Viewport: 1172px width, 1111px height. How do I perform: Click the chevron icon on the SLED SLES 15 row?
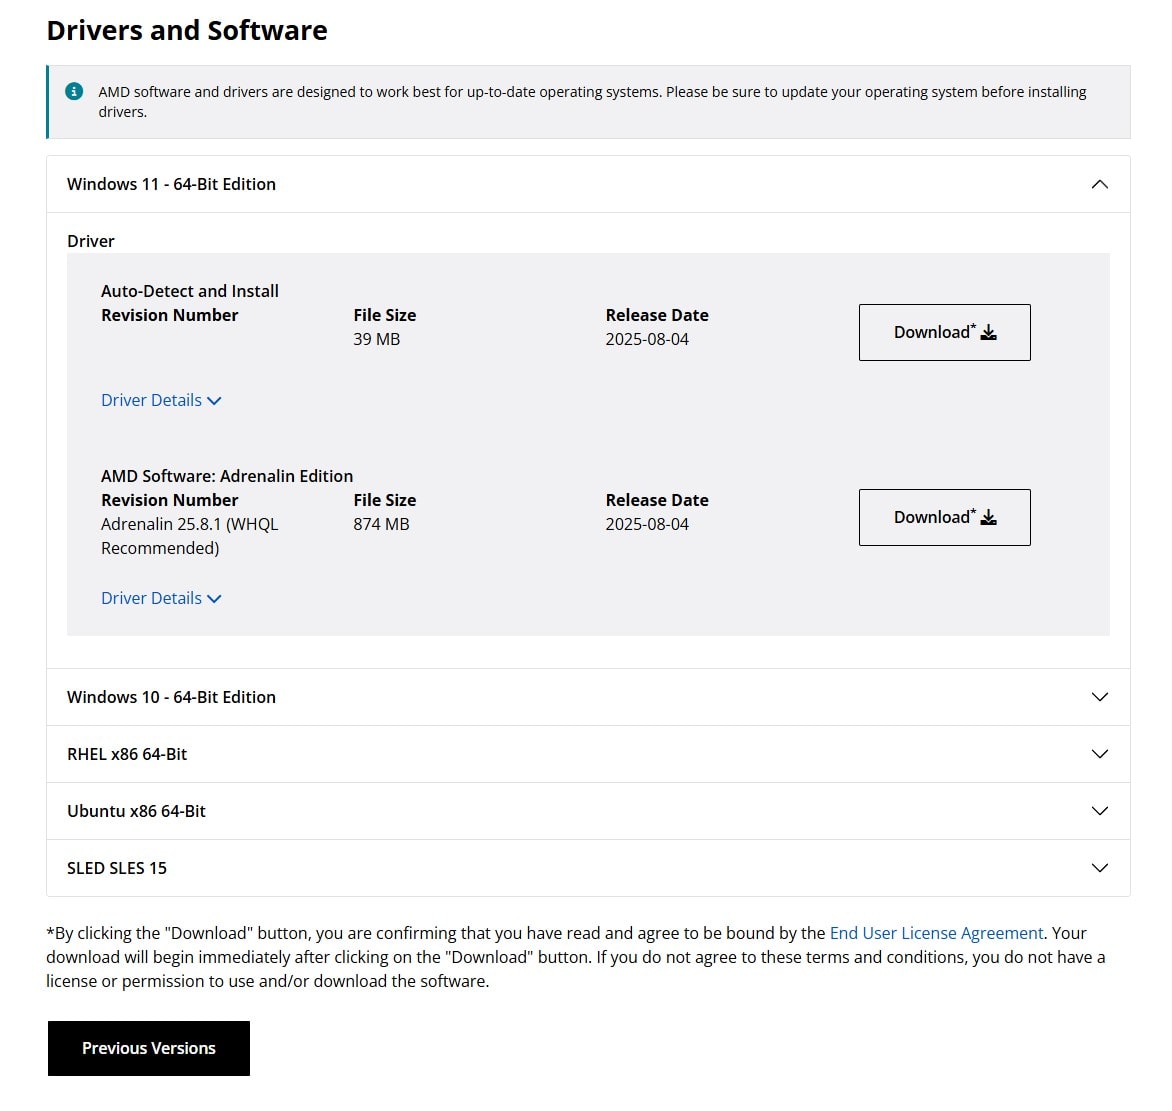point(1099,868)
